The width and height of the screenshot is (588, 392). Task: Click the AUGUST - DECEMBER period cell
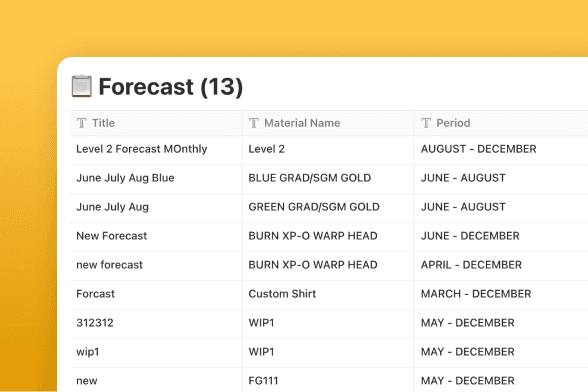pos(501,149)
